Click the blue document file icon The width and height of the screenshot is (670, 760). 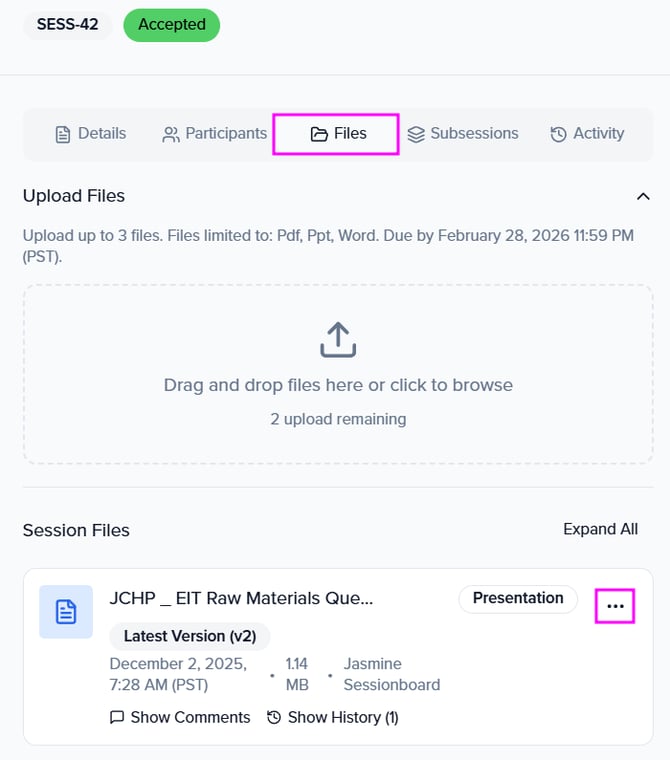point(66,612)
